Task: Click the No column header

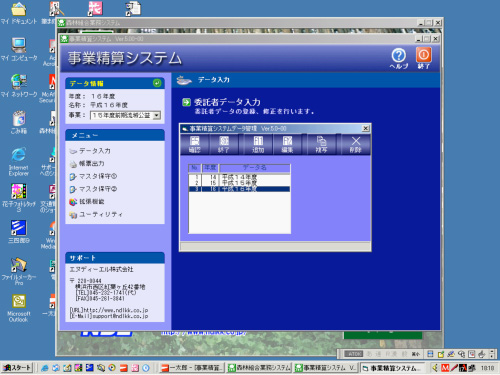Action: (195, 167)
